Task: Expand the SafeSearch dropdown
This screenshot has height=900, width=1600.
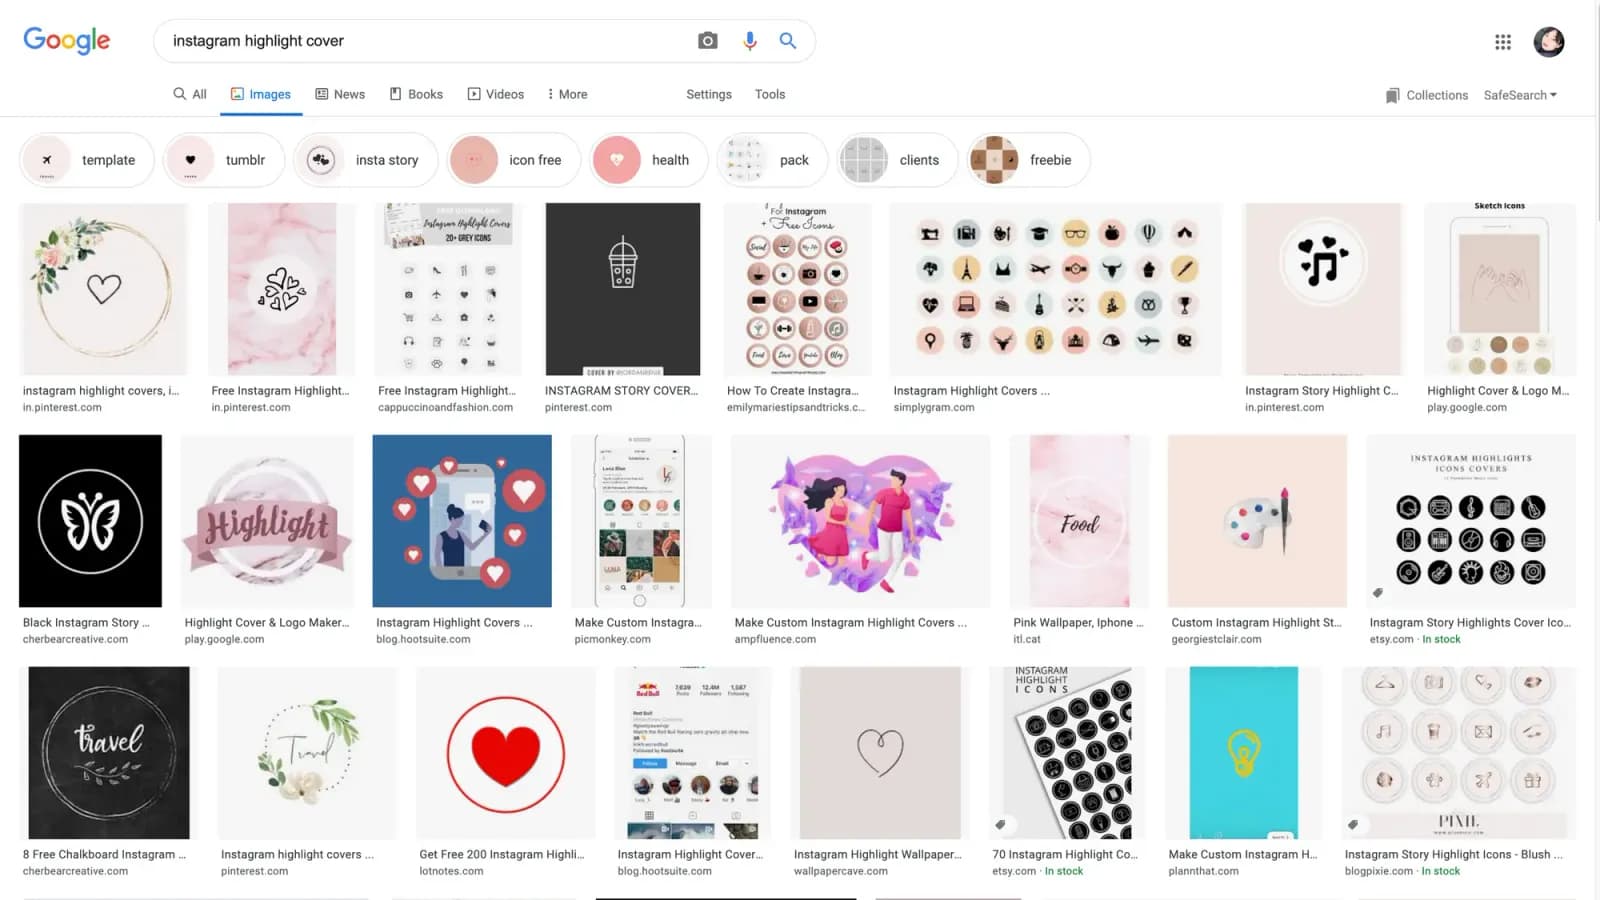Action: (1520, 95)
